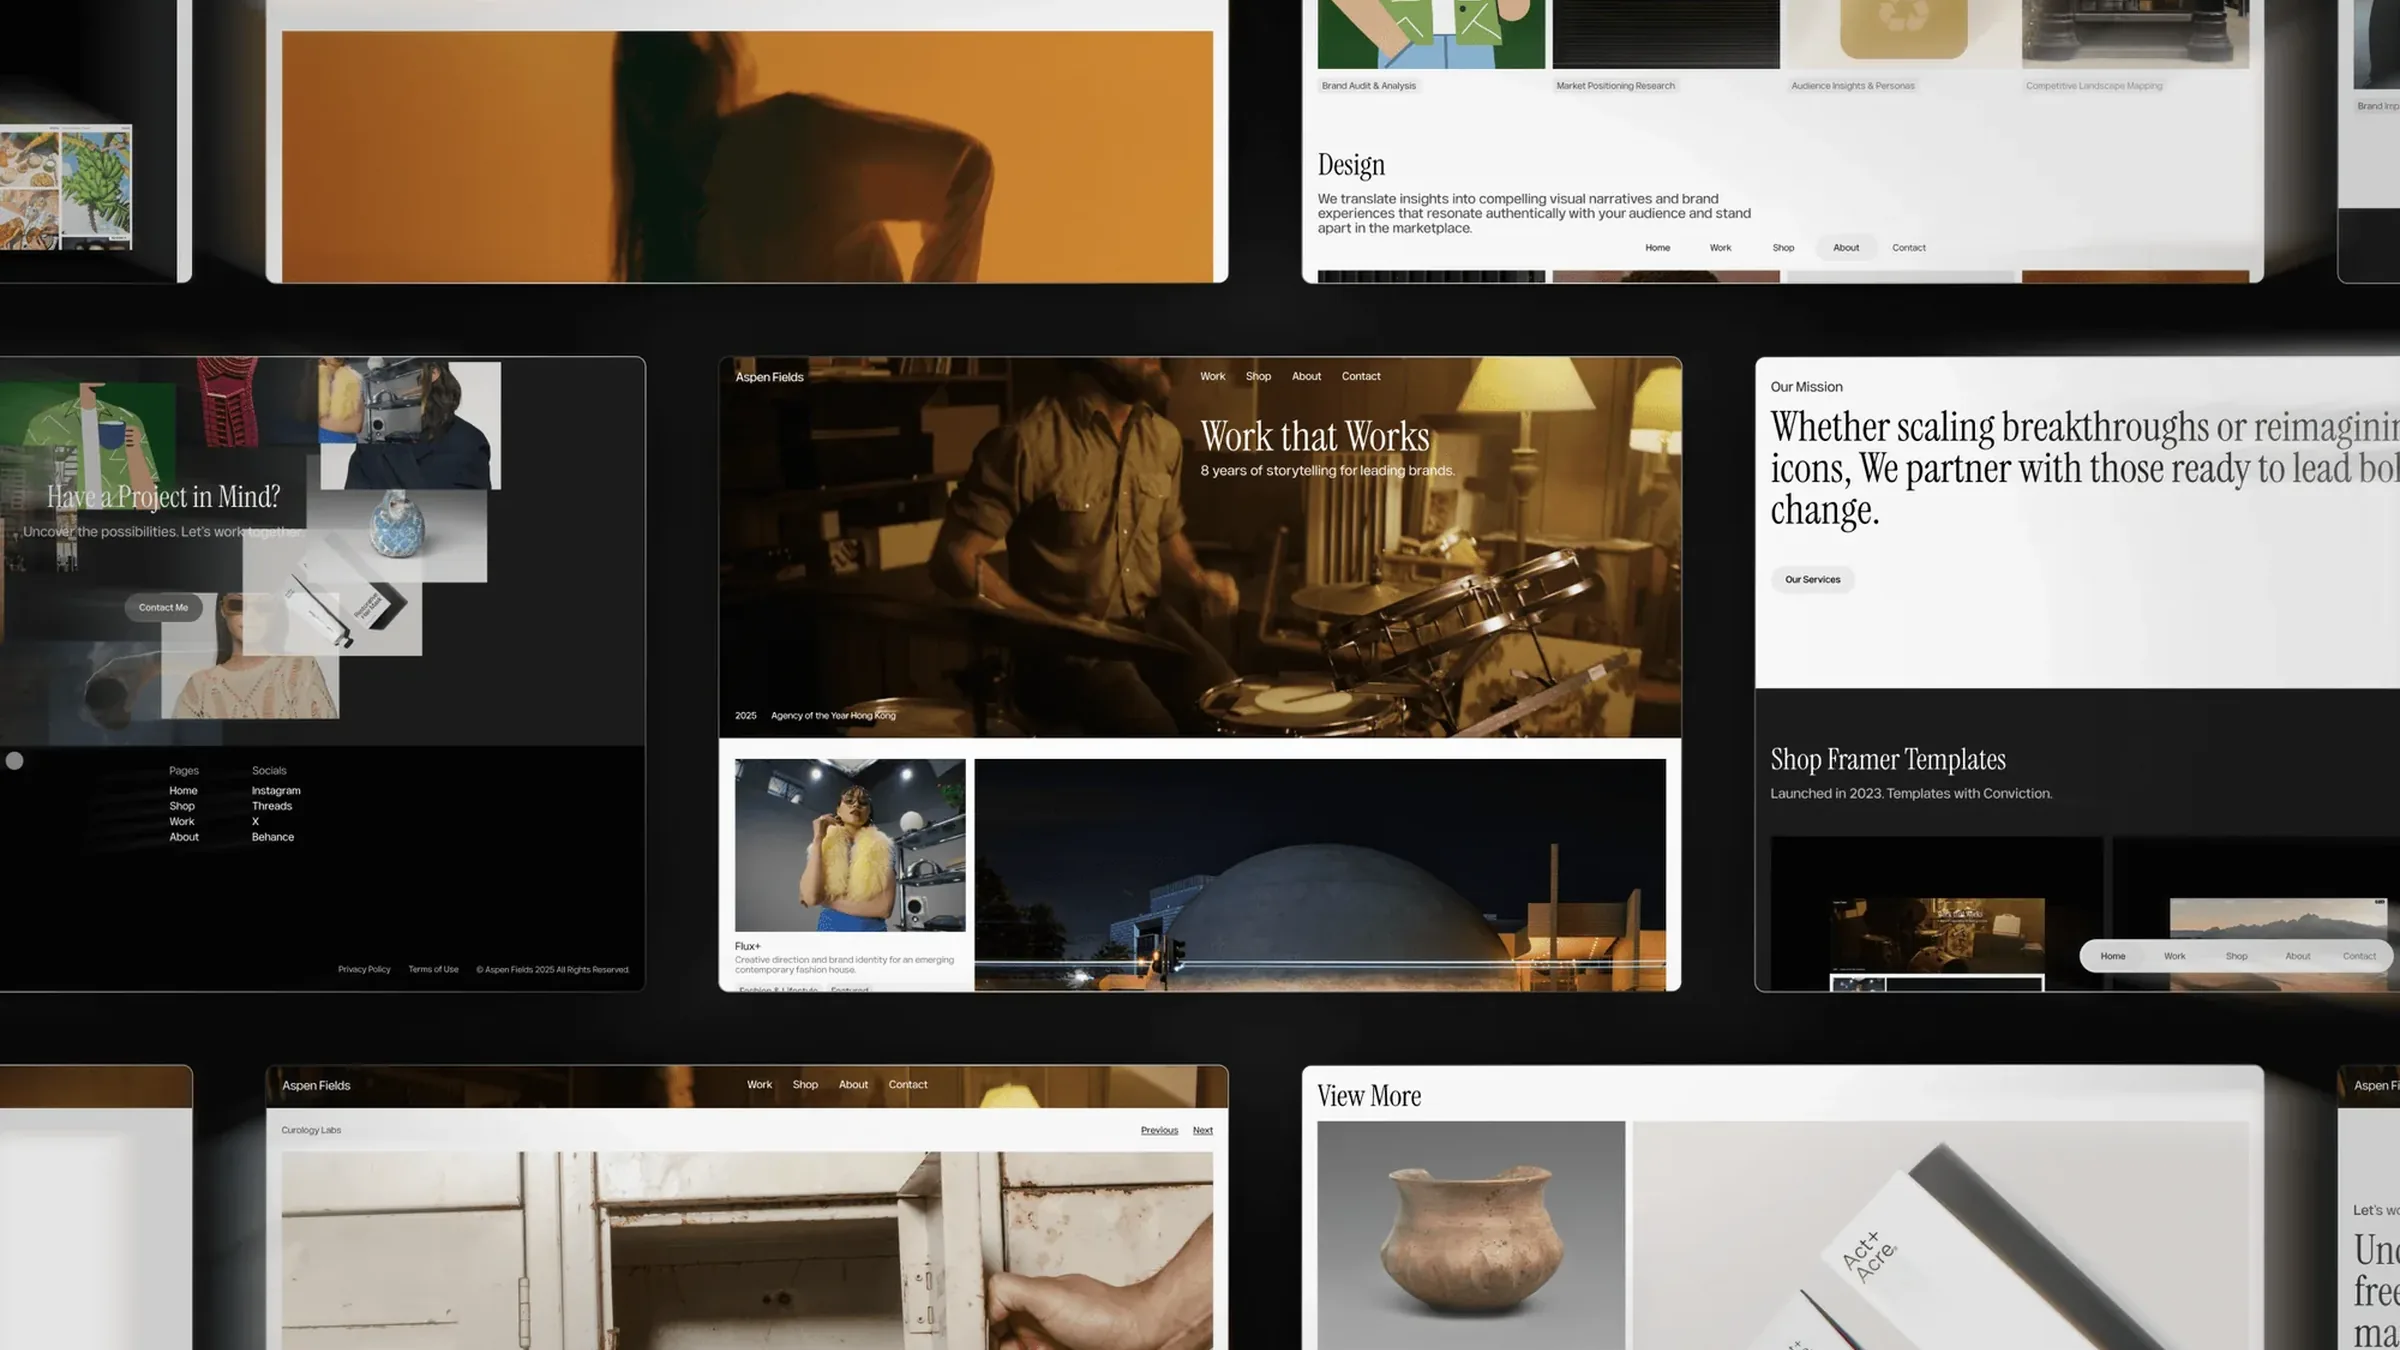
Task: Click the Next link on the Curology Labs page
Action: click(1202, 1130)
